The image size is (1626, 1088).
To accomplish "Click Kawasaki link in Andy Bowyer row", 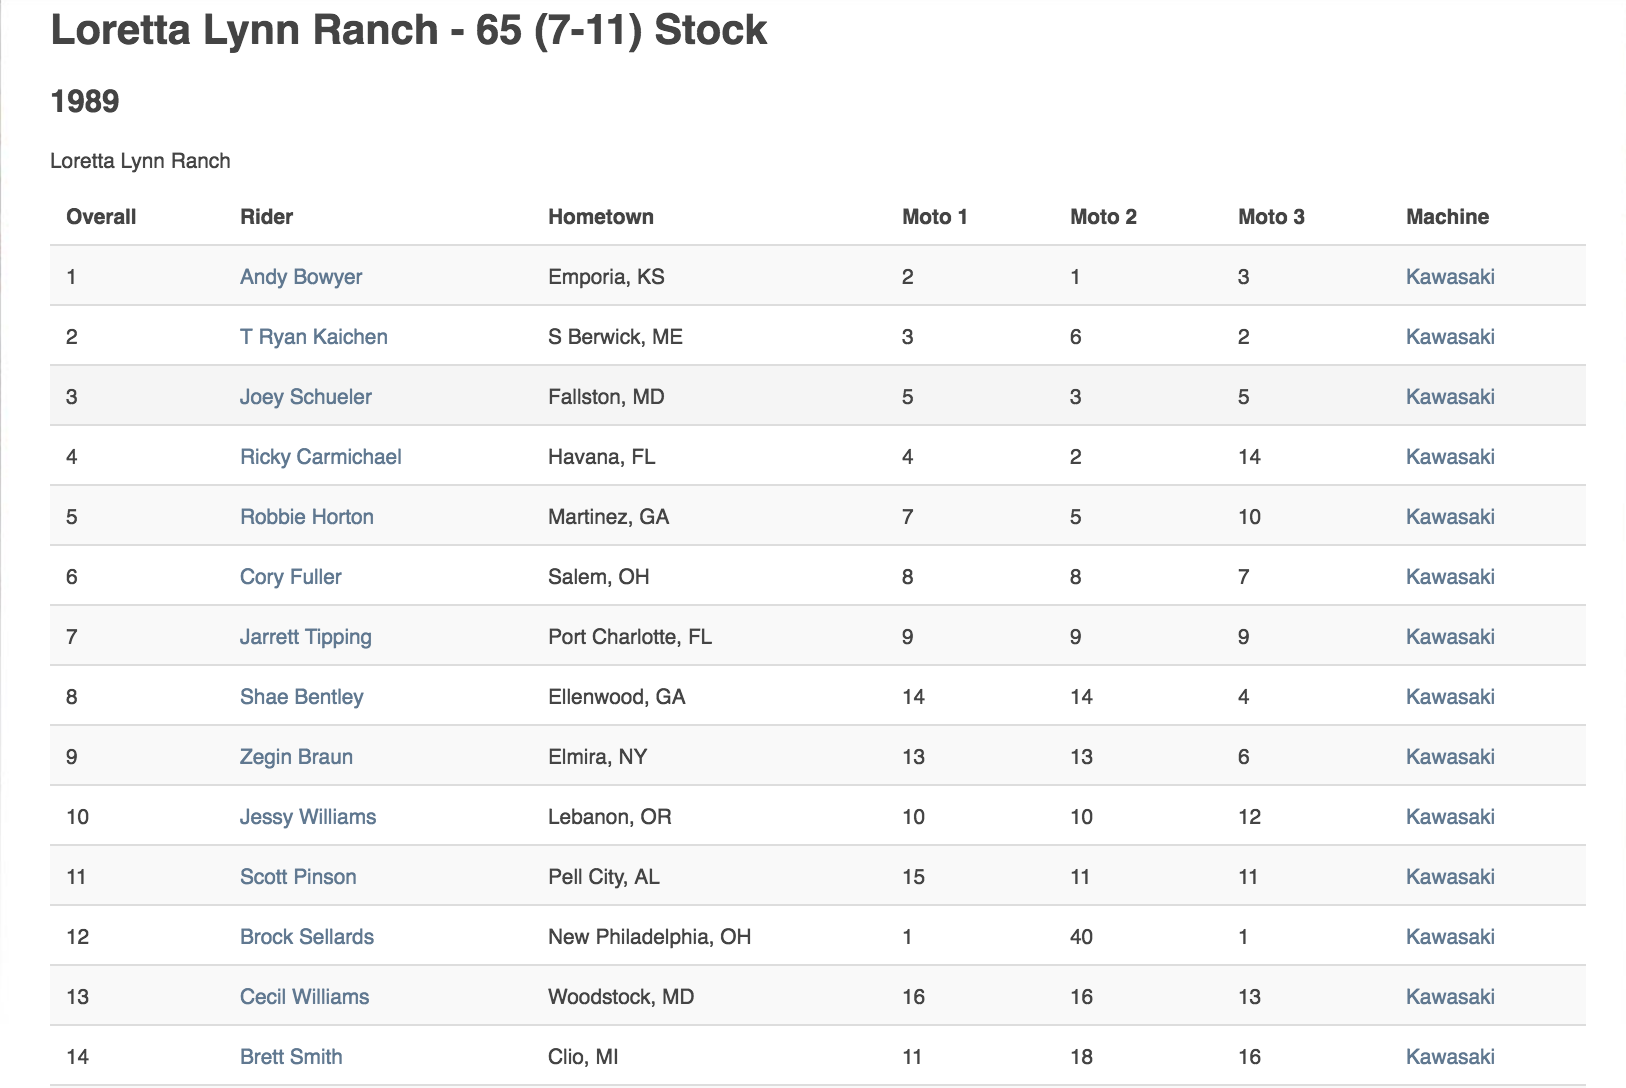I will coord(1450,277).
